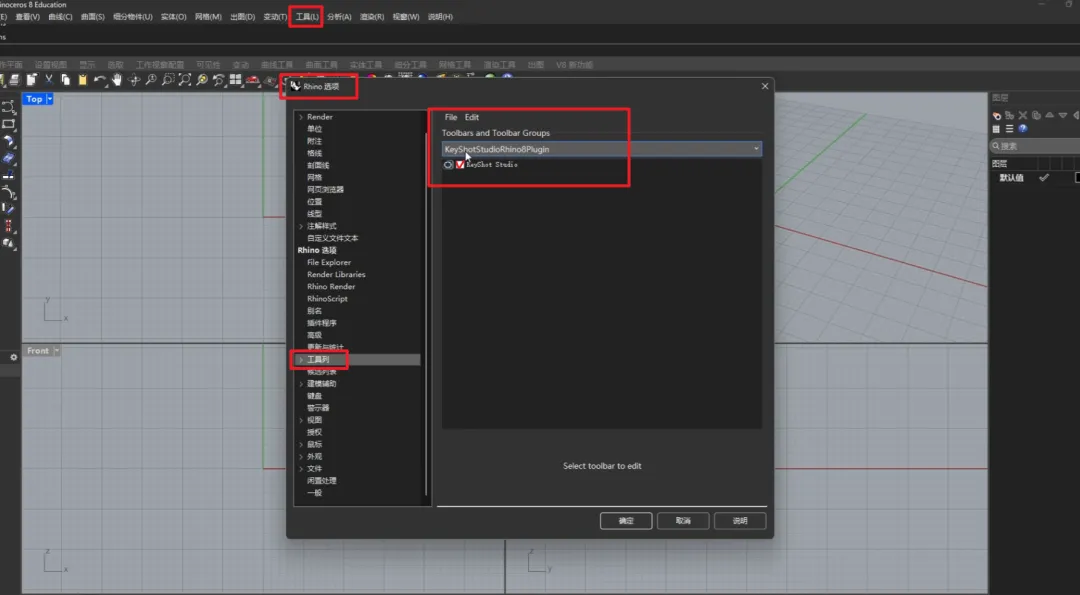Expand the Render tree node
The width and height of the screenshot is (1080, 595).
[x=300, y=117]
